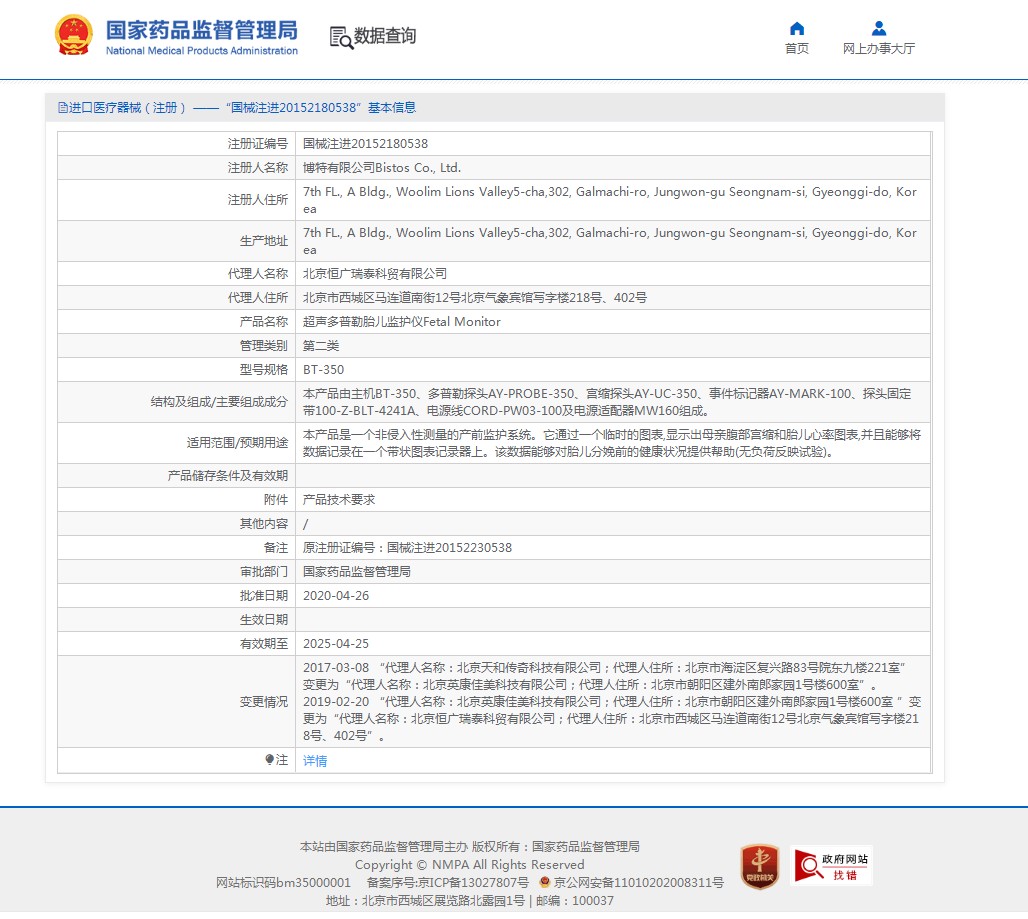
Task: Click the 数据查询 magnifier document icon
Action: click(x=341, y=37)
